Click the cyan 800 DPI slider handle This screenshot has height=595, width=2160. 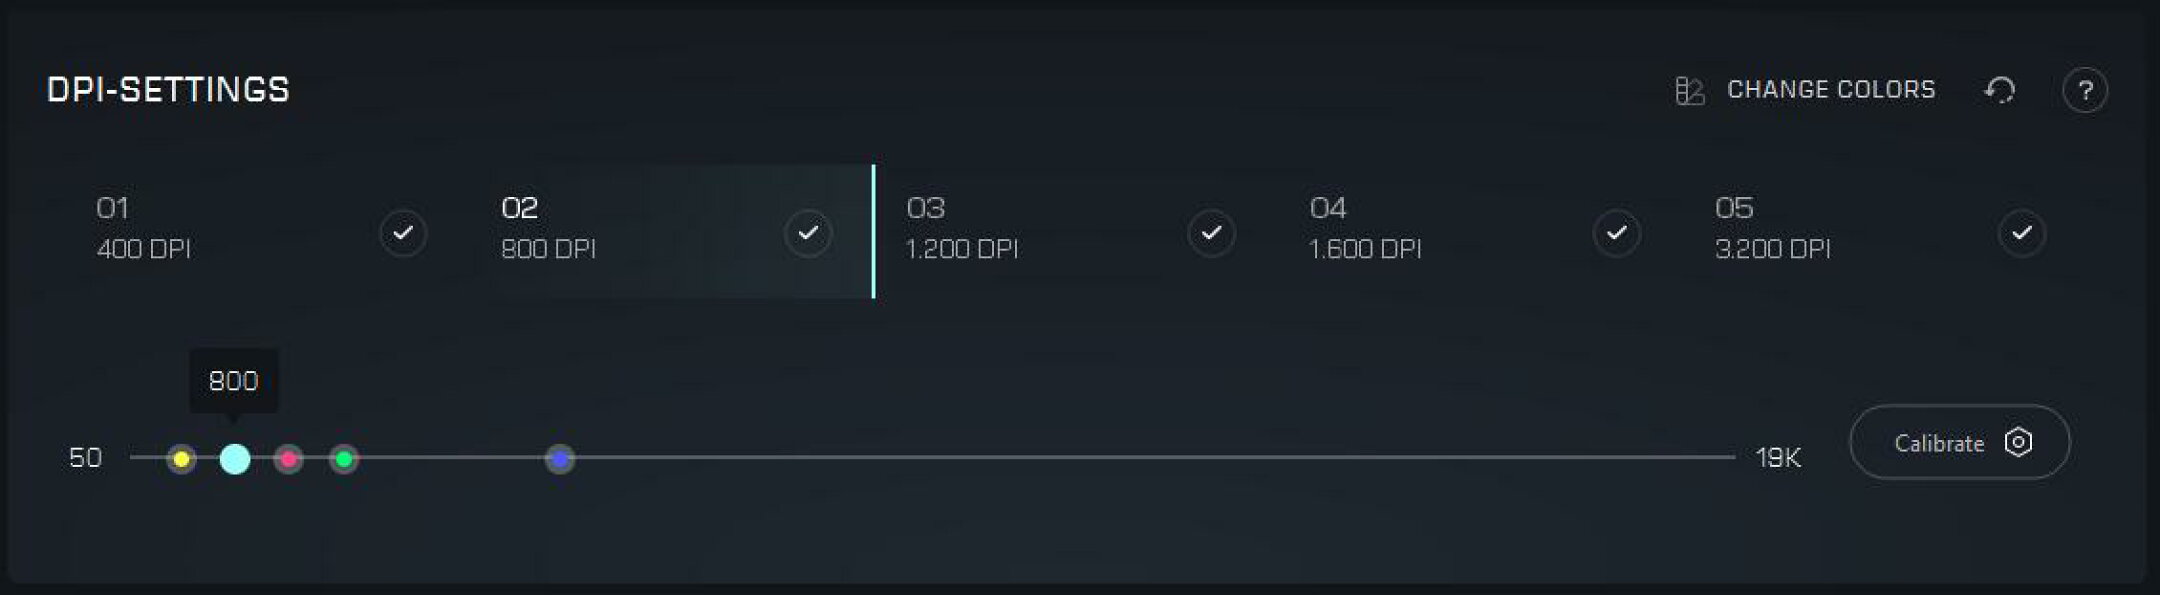pos(235,459)
